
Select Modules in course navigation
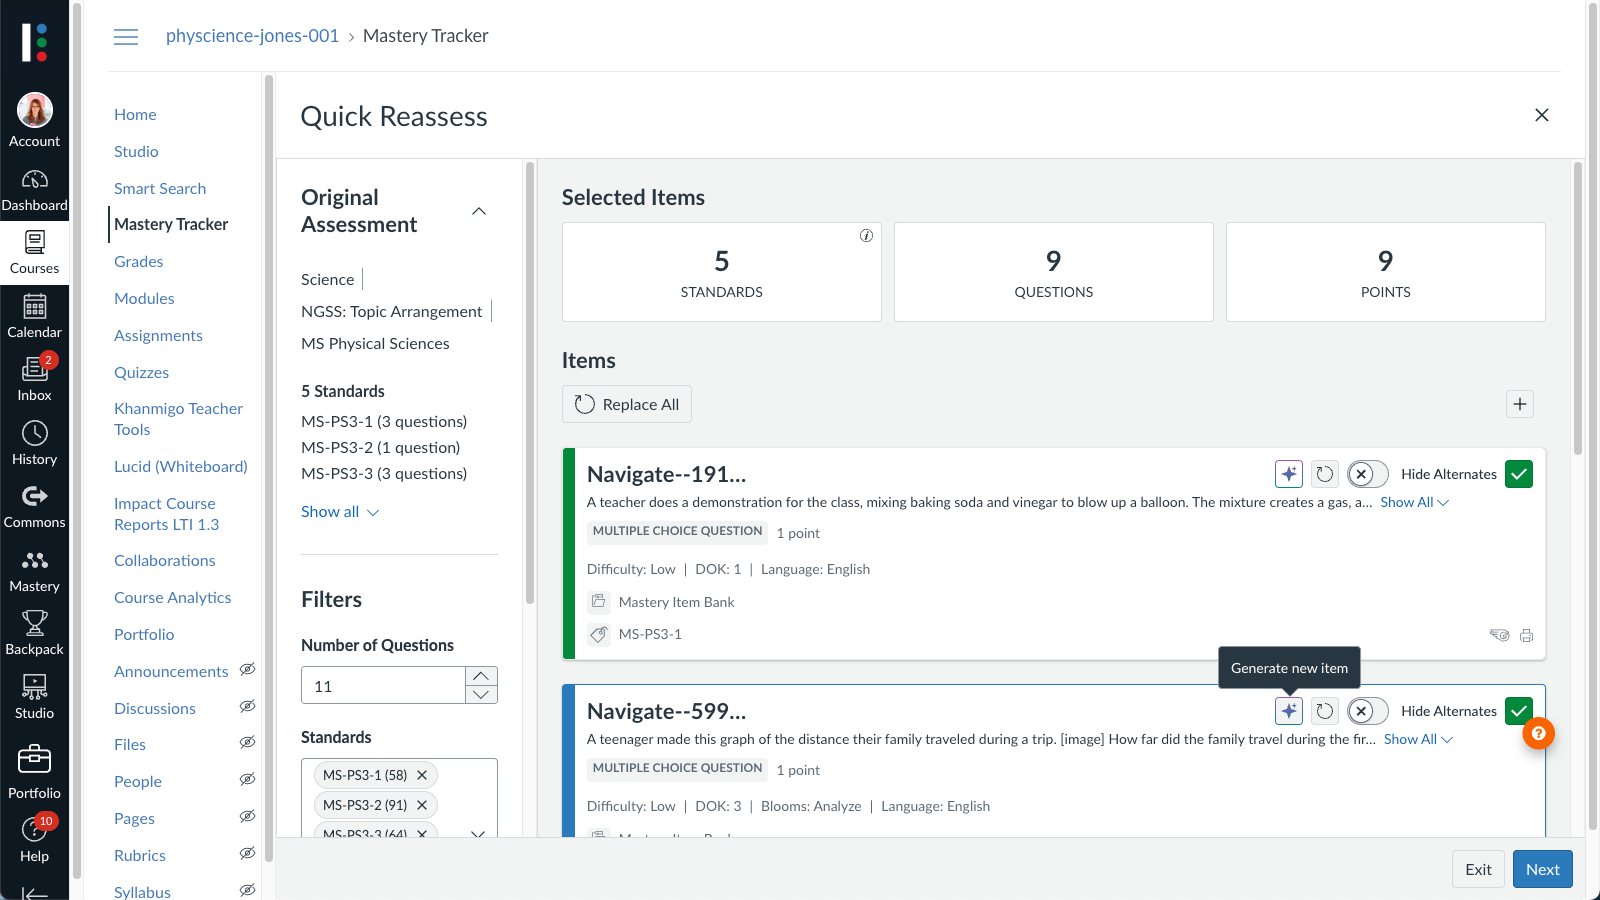pos(144,298)
